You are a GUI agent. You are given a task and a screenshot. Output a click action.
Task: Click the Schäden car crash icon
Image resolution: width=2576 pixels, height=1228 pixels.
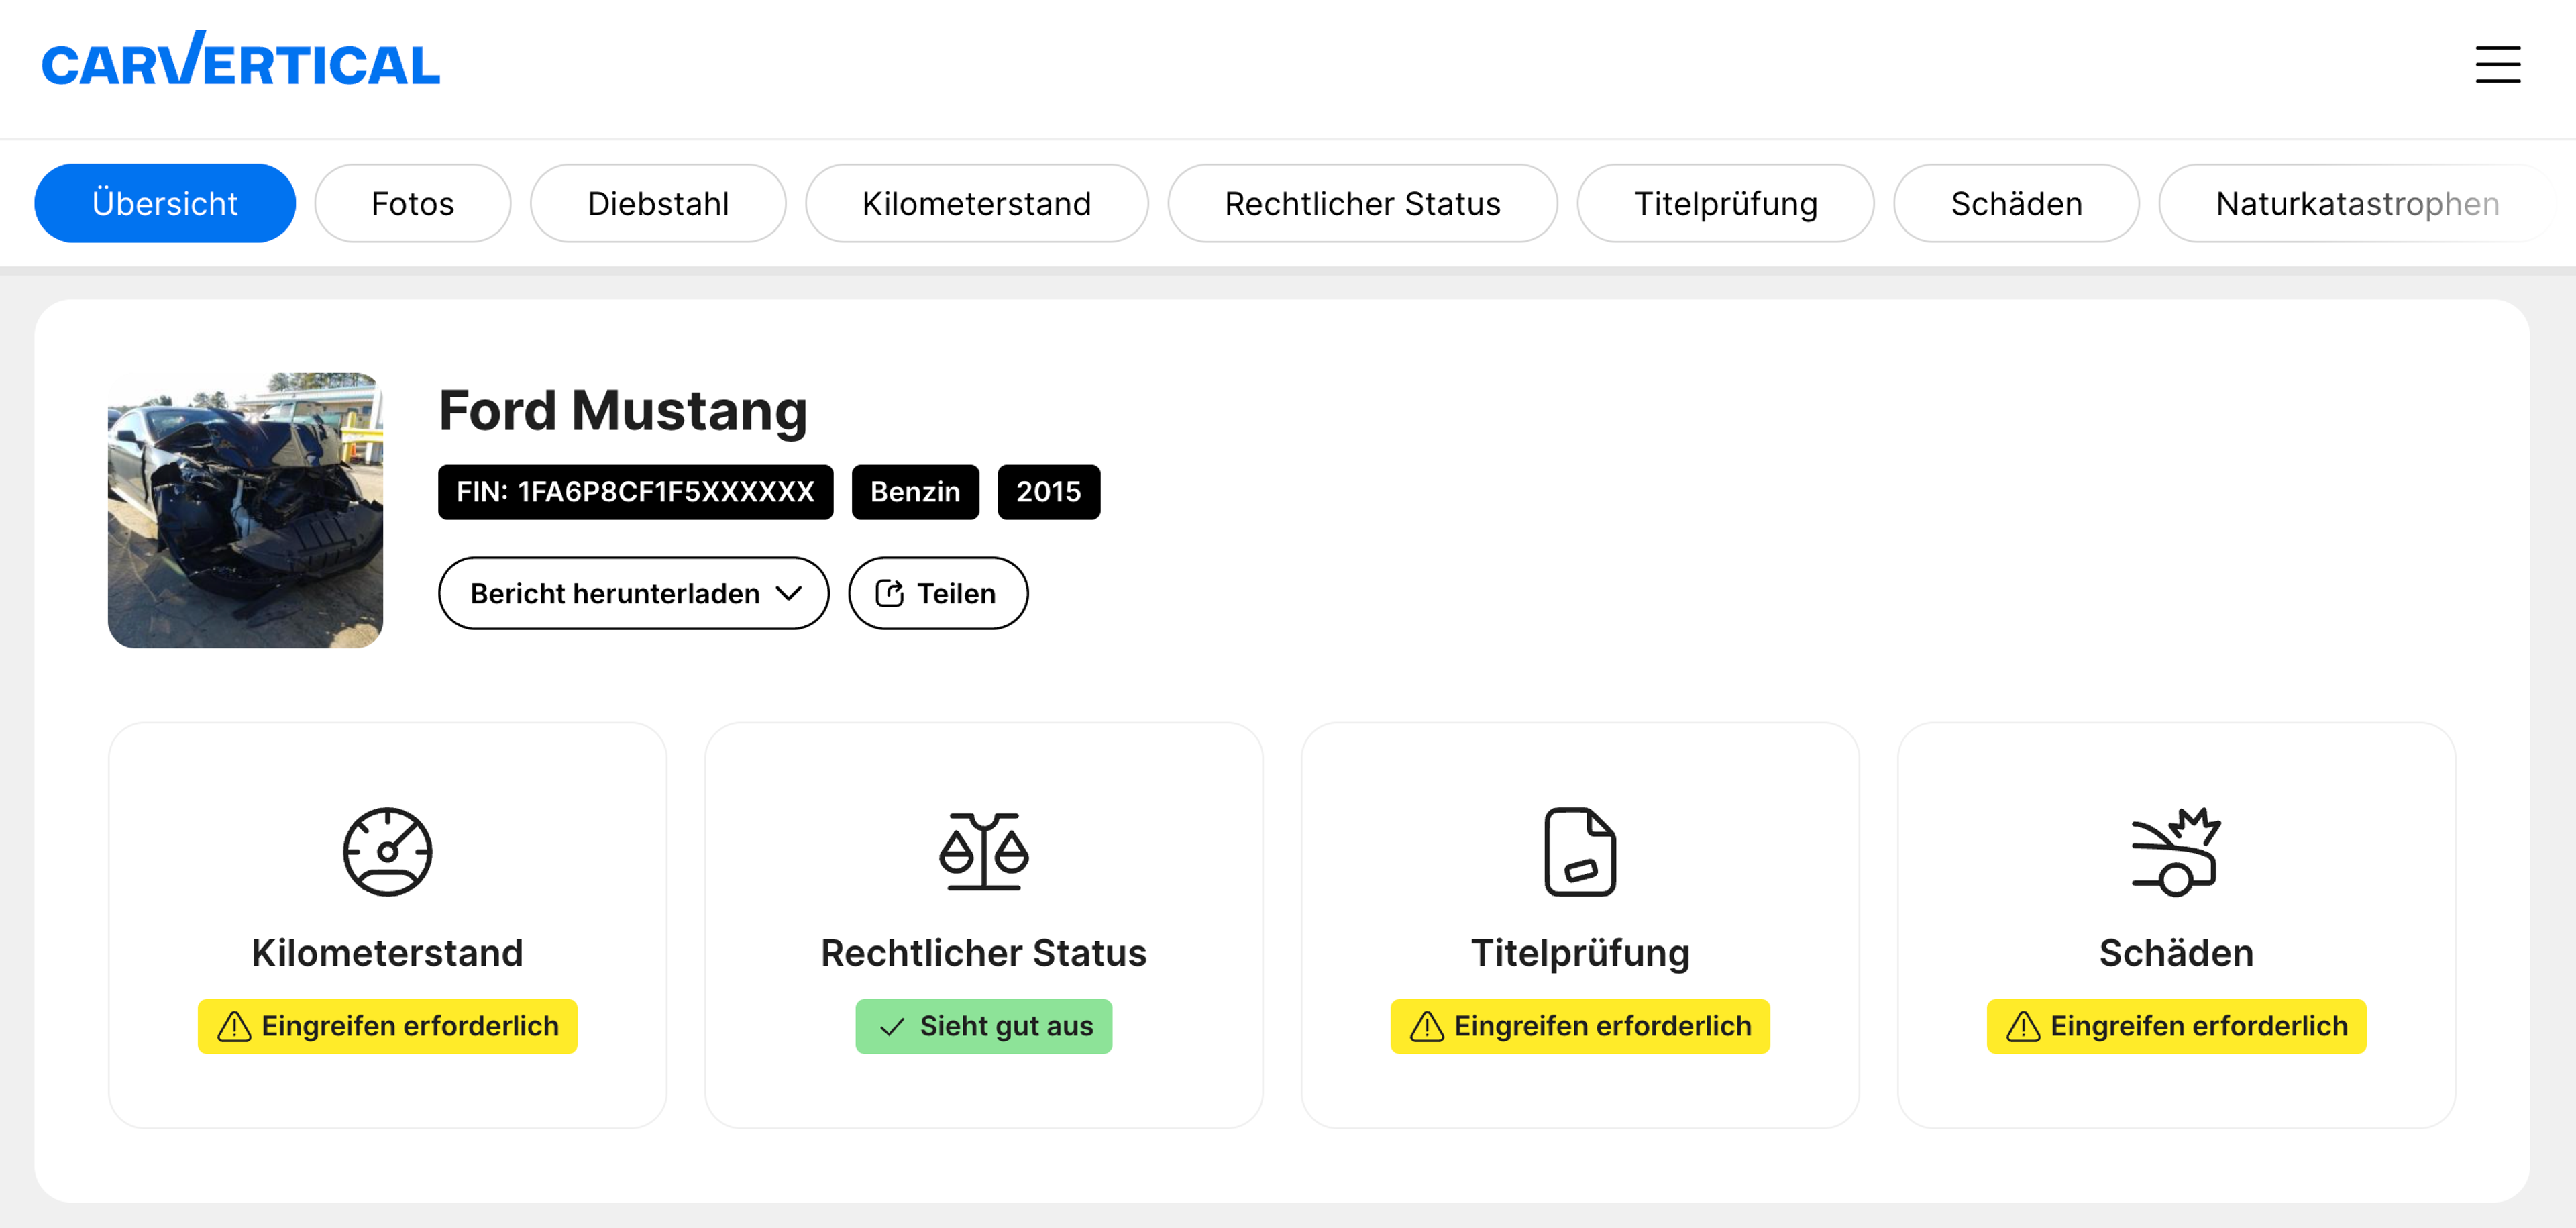coord(2176,851)
